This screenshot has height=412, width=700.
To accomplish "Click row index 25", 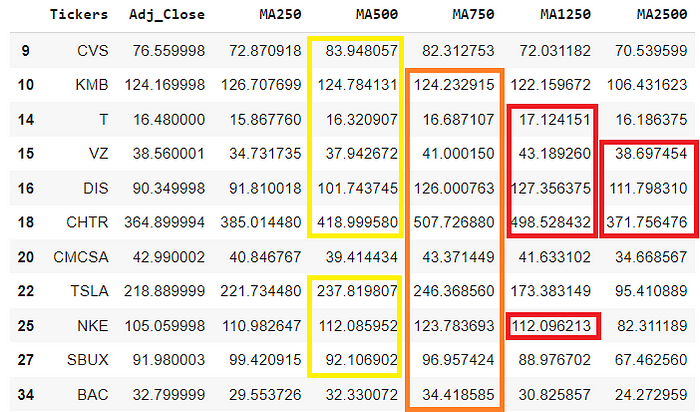I will [25, 325].
